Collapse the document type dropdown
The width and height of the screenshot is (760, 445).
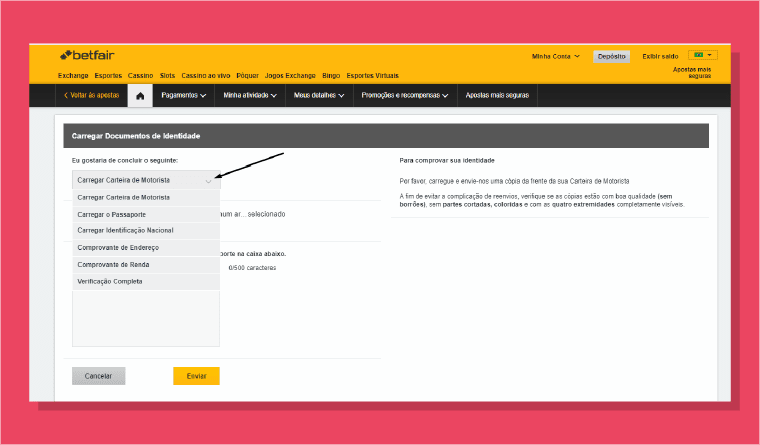tap(146, 180)
